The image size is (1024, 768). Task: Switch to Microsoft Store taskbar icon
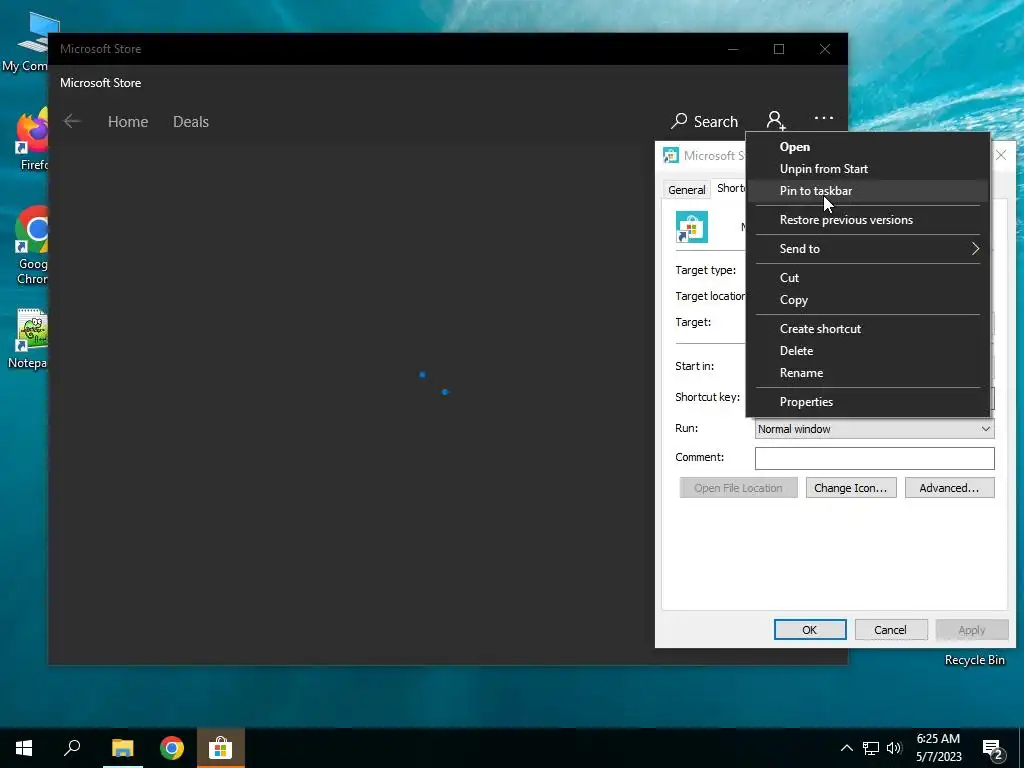tap(221, 748)
